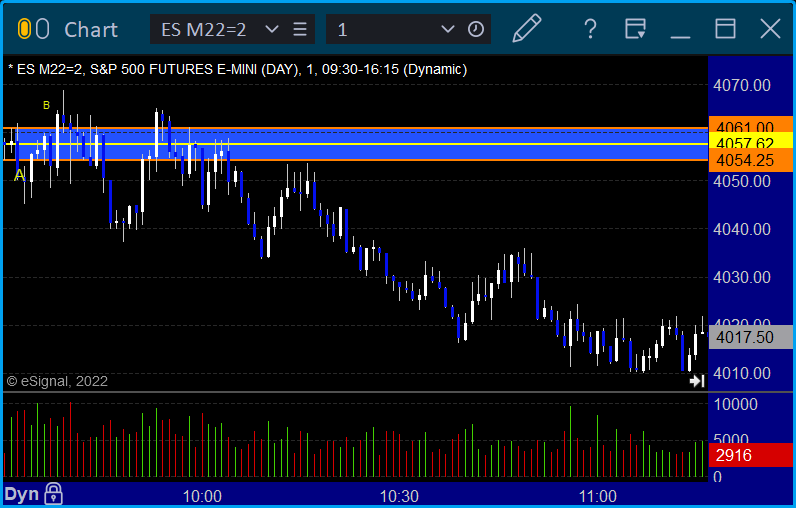The height and width of the screenshot is (508, 796).
Task: Click the 4010.00 price axis label
Action: (742, 373)
